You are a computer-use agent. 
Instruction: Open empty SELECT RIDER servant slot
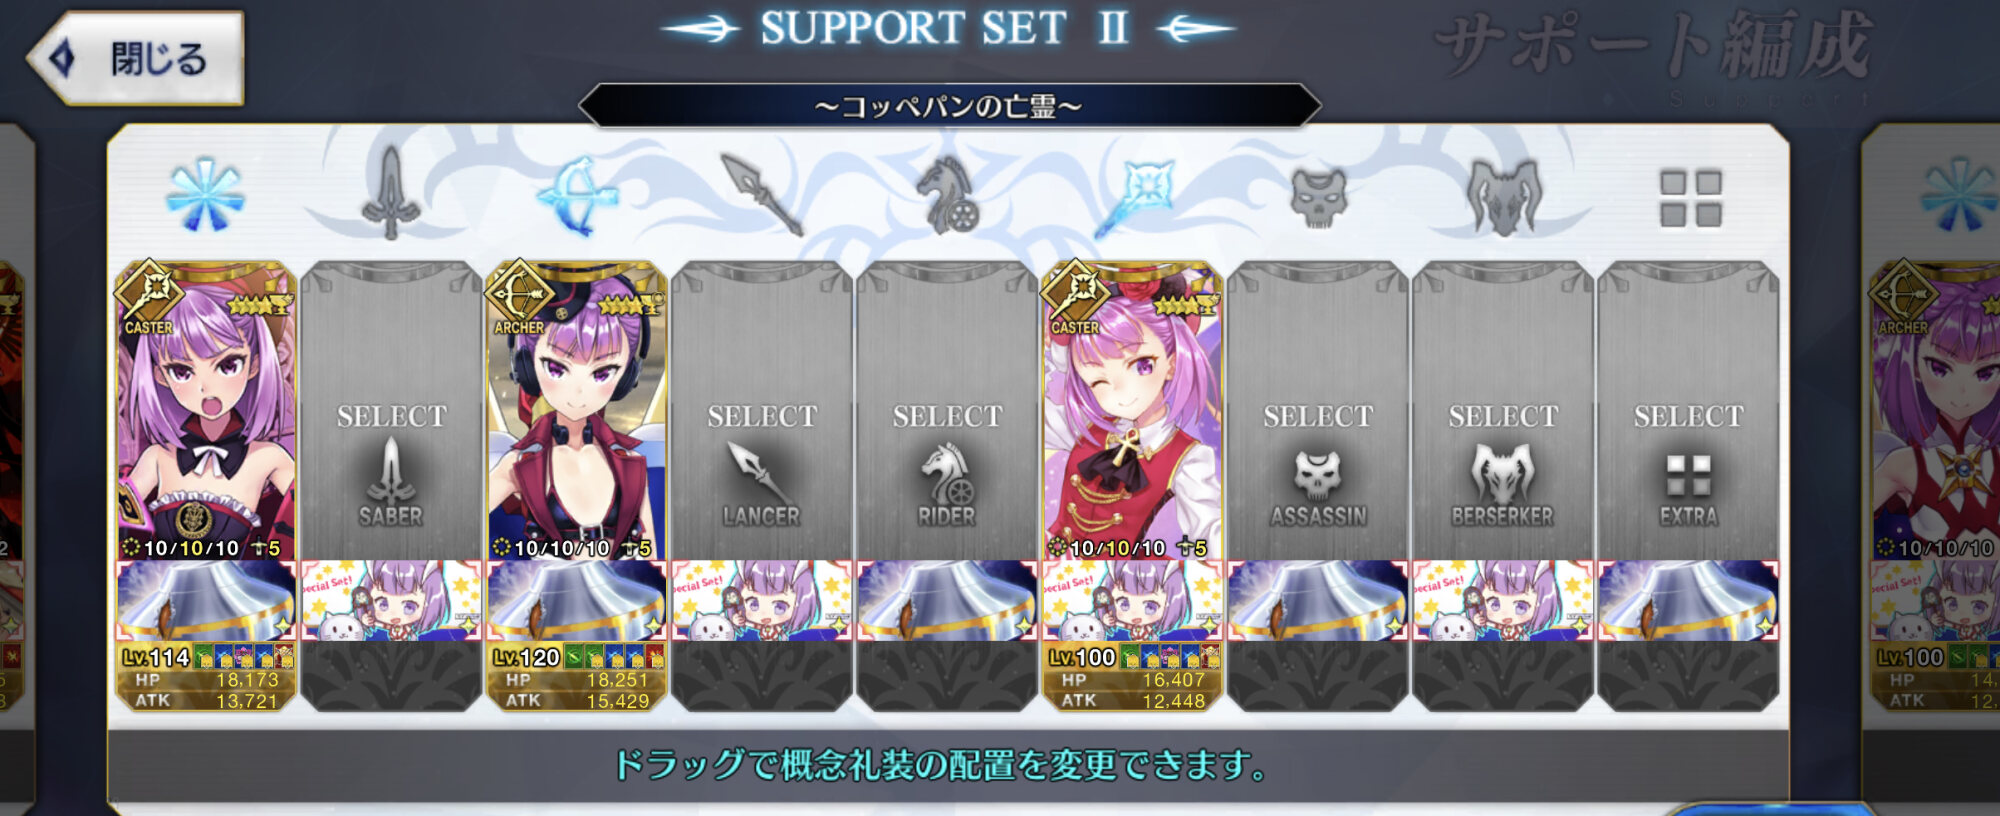(947, 412)
